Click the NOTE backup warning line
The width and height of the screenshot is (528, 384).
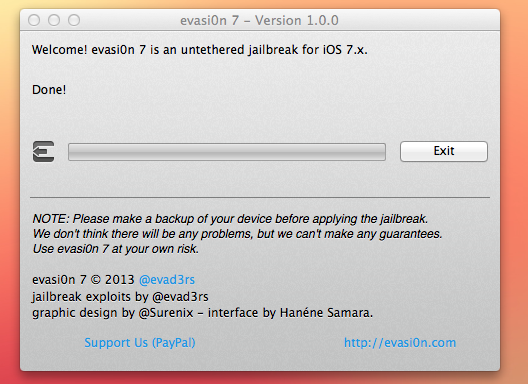(230, 219)
